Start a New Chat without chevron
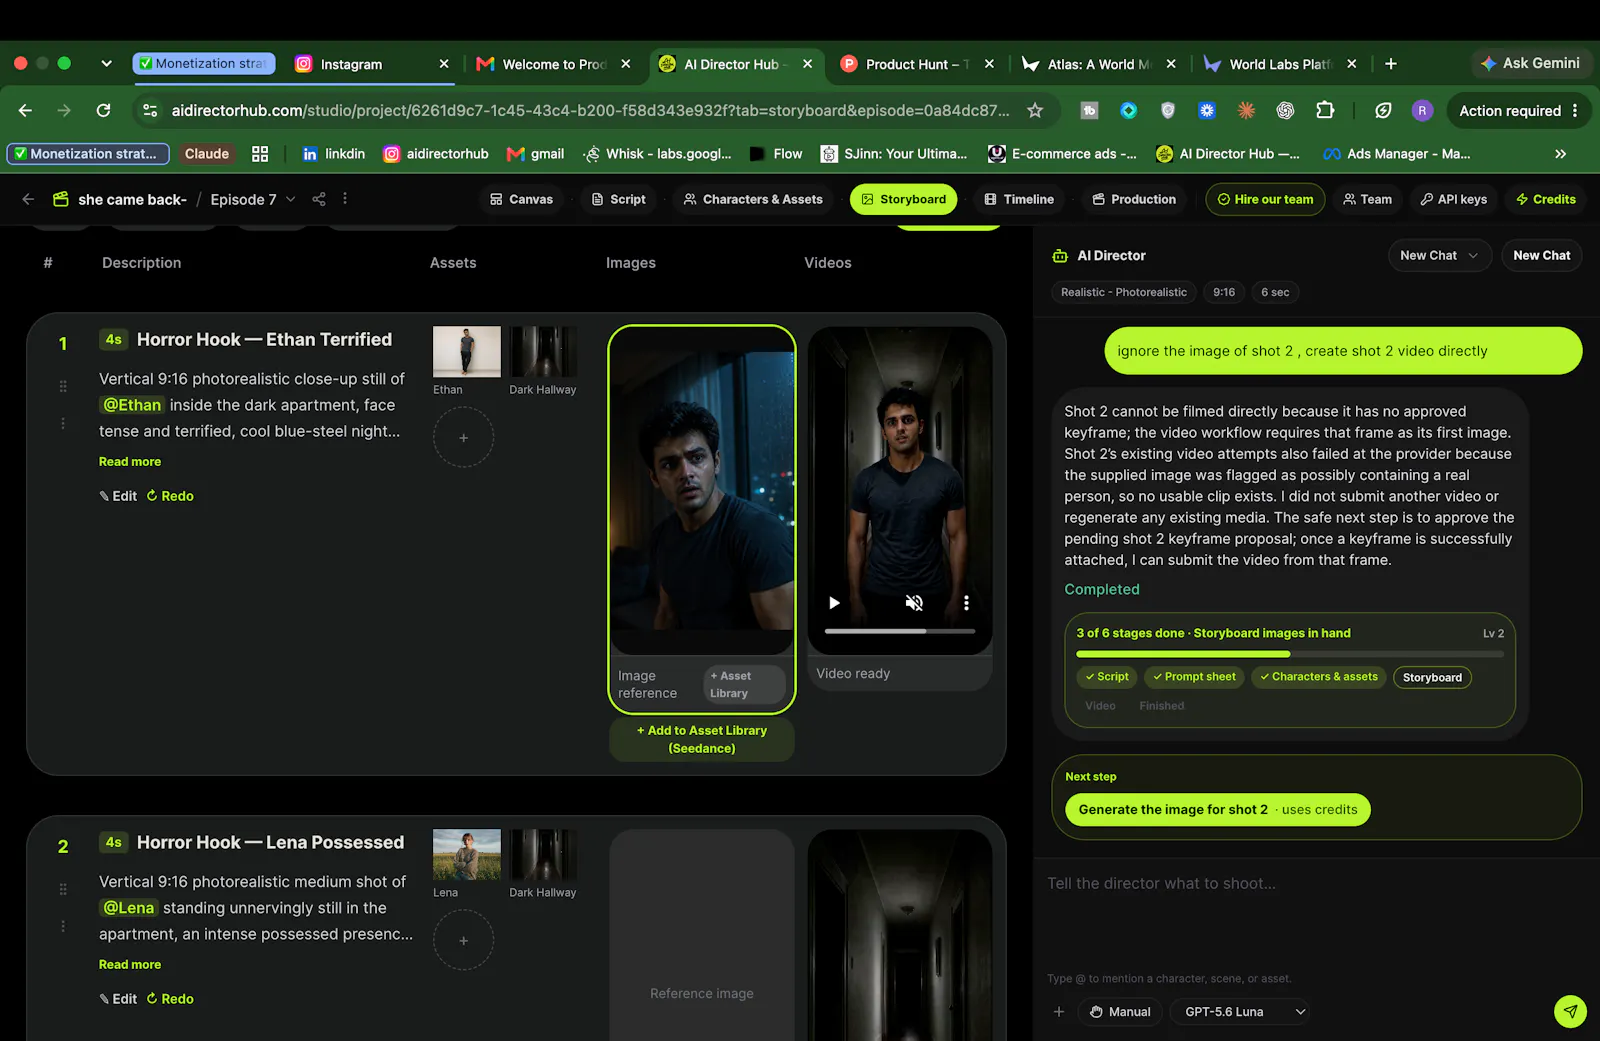 pos(1541,255)
